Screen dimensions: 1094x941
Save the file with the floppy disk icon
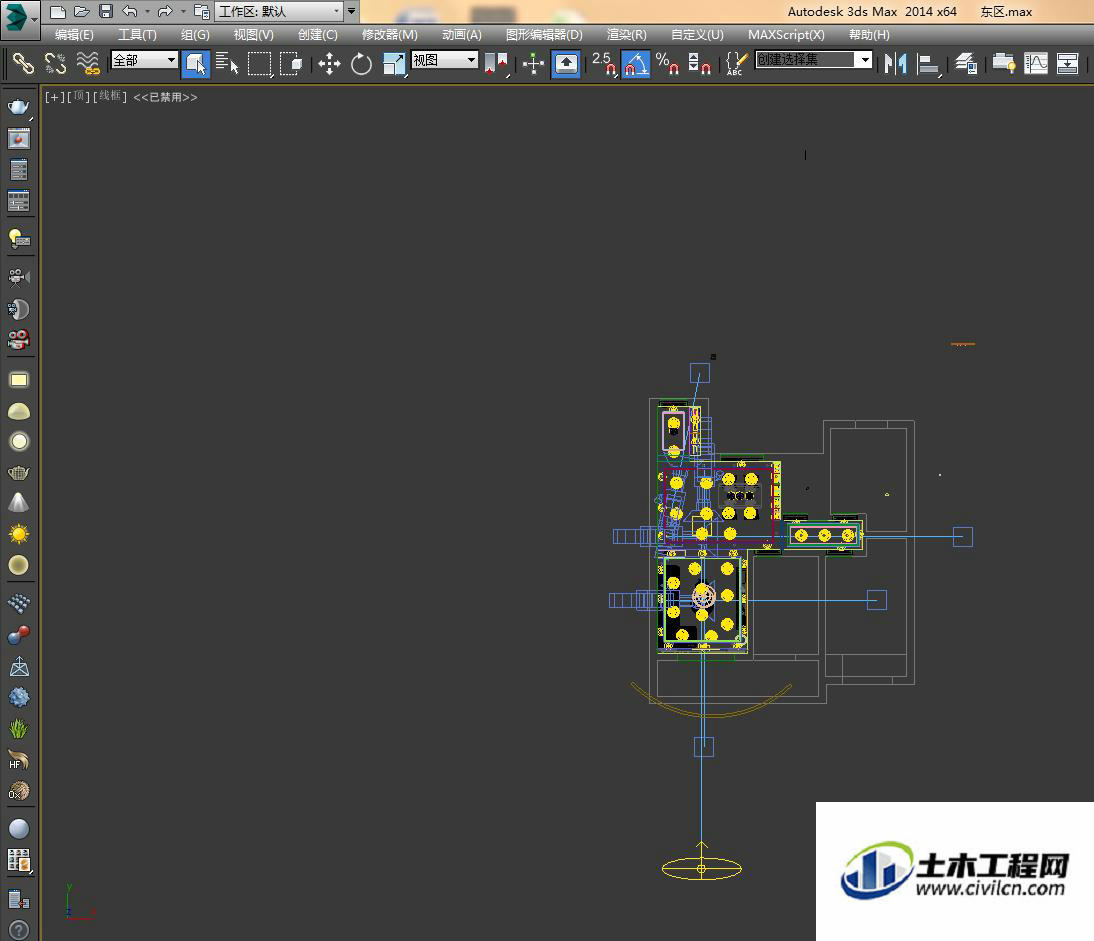tap(105, 11)
